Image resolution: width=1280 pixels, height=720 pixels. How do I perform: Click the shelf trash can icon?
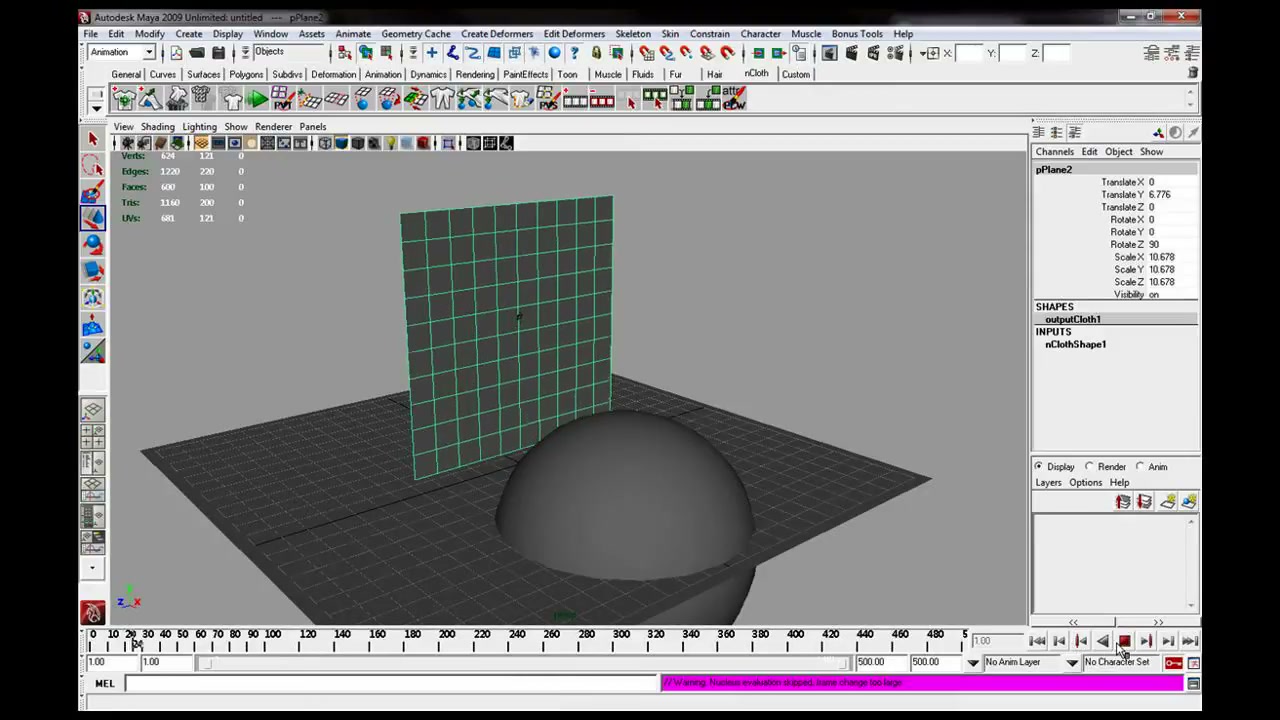coord(1192,73)
